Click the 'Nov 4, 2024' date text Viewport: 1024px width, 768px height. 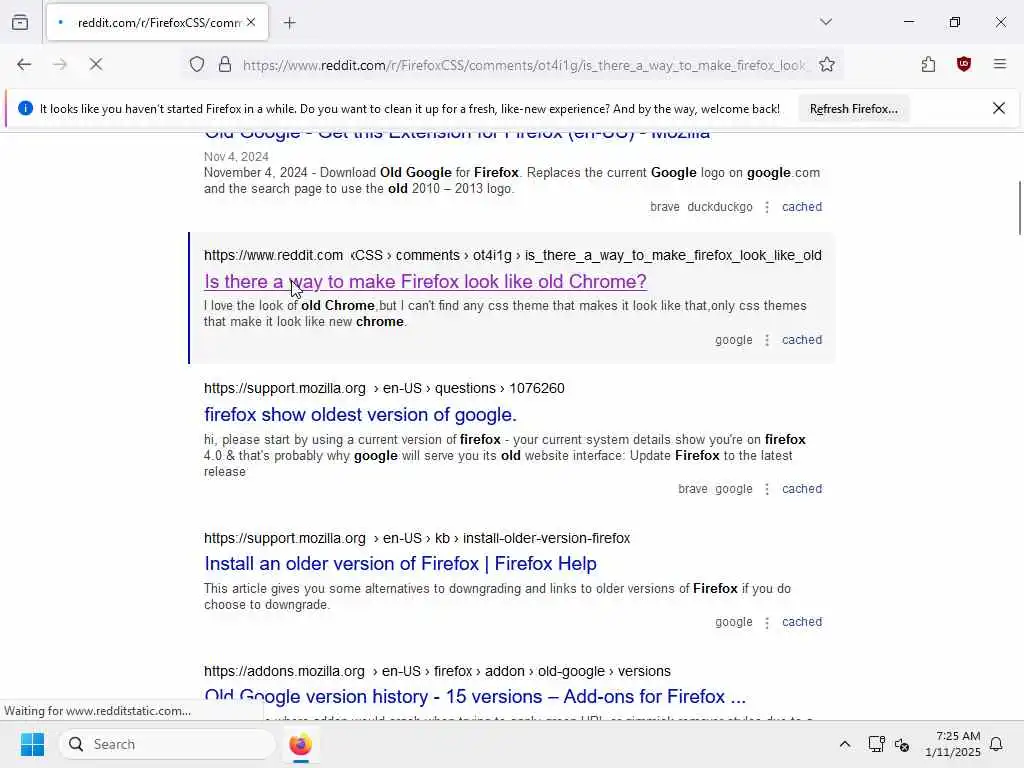(236, 157)
